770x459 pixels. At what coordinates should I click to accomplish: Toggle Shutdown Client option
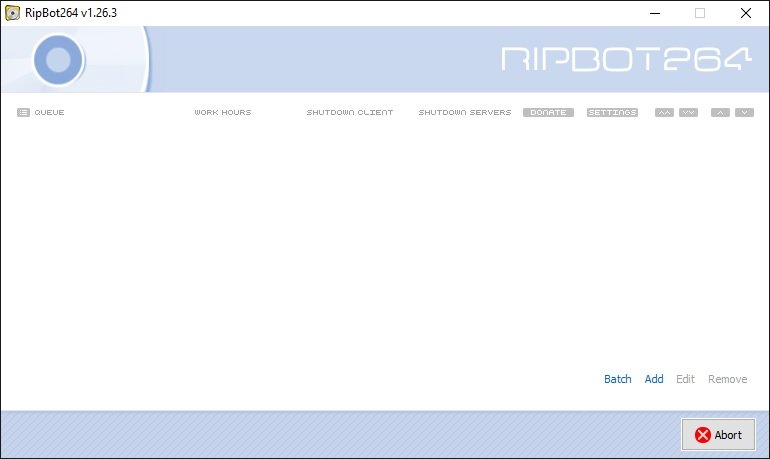tap(349, 113)
